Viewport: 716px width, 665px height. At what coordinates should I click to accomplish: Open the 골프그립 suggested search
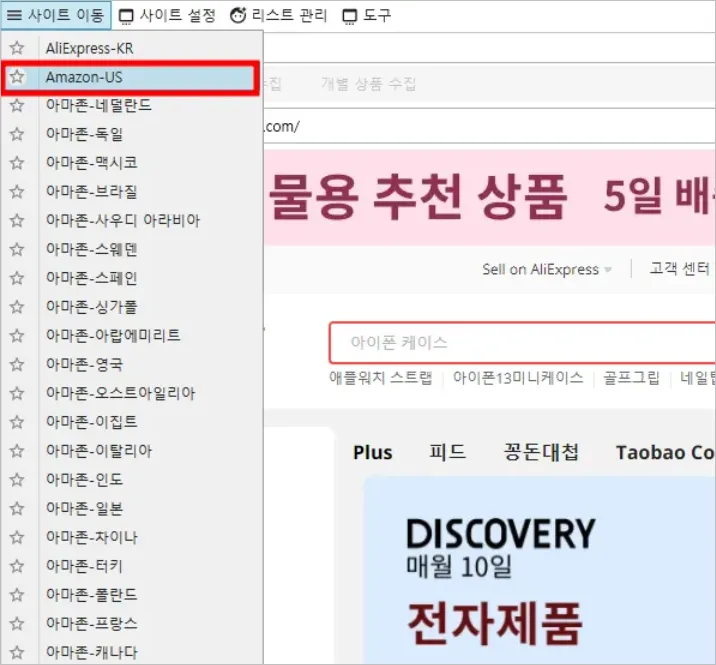tap(632, 378)
